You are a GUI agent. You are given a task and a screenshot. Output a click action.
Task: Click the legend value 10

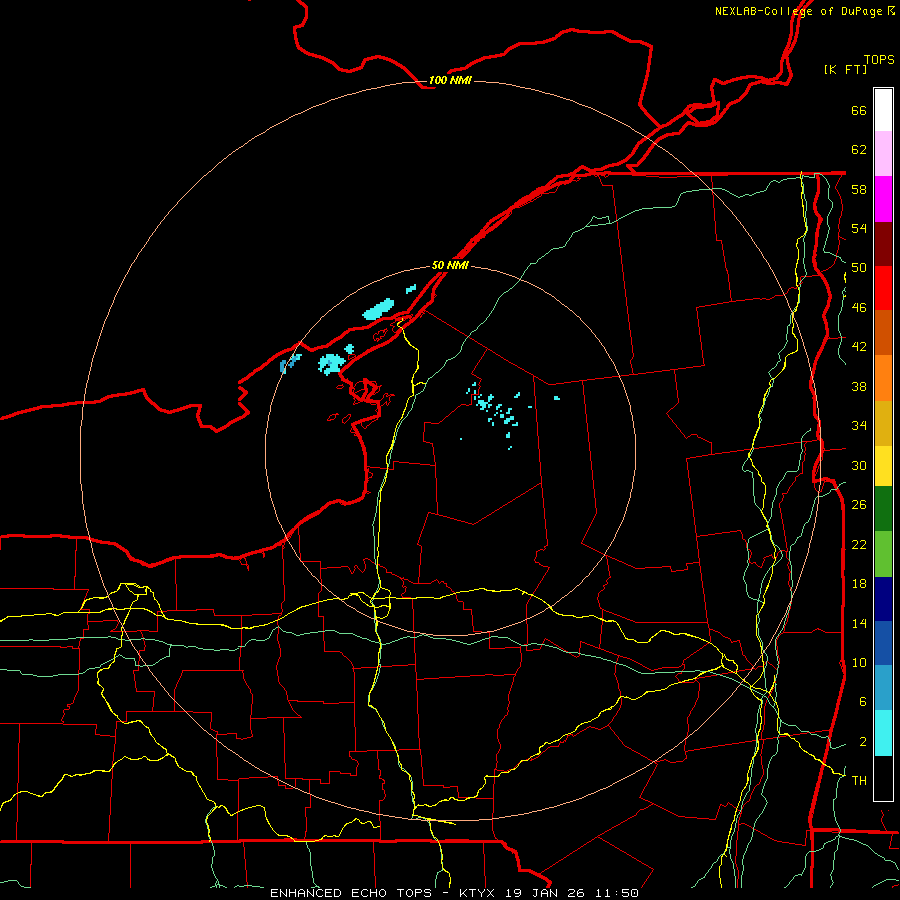859,662
